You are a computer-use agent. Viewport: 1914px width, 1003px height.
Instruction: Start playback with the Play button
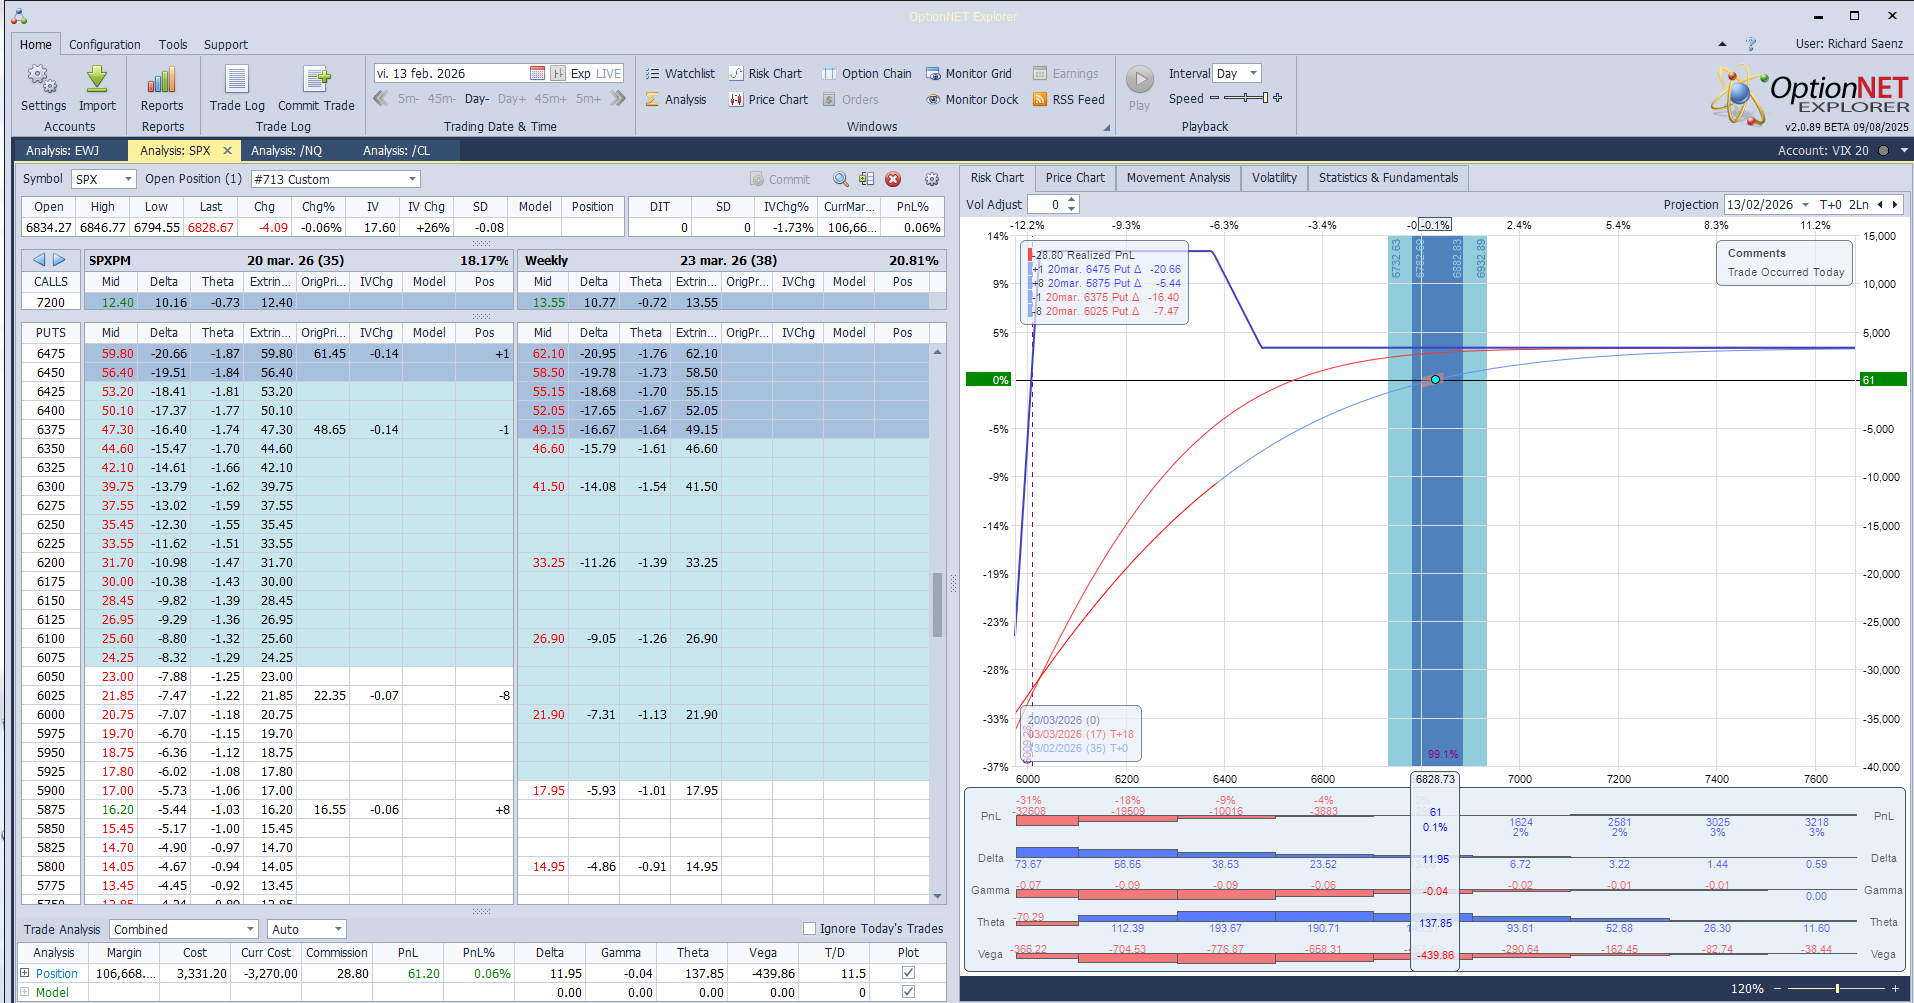point(1139,79)
